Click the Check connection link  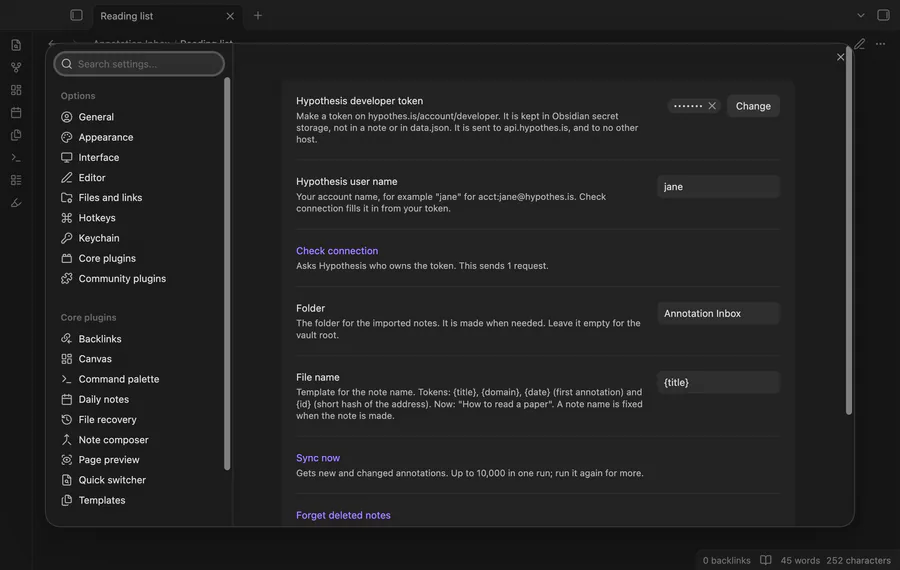337,251
